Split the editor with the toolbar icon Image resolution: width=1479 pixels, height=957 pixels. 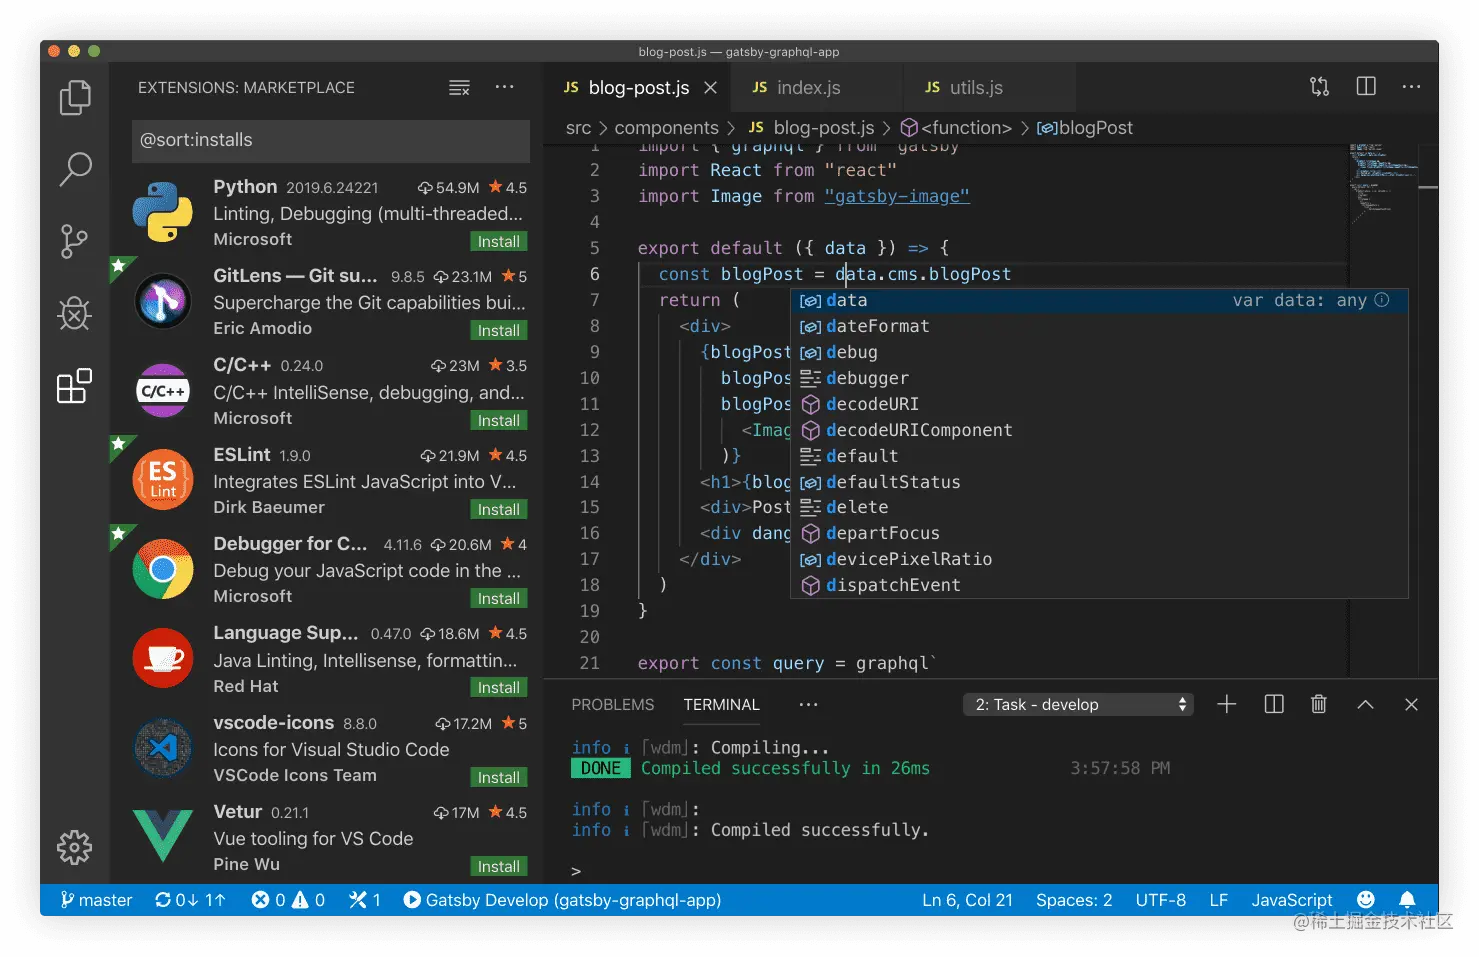click(1365, 86)
